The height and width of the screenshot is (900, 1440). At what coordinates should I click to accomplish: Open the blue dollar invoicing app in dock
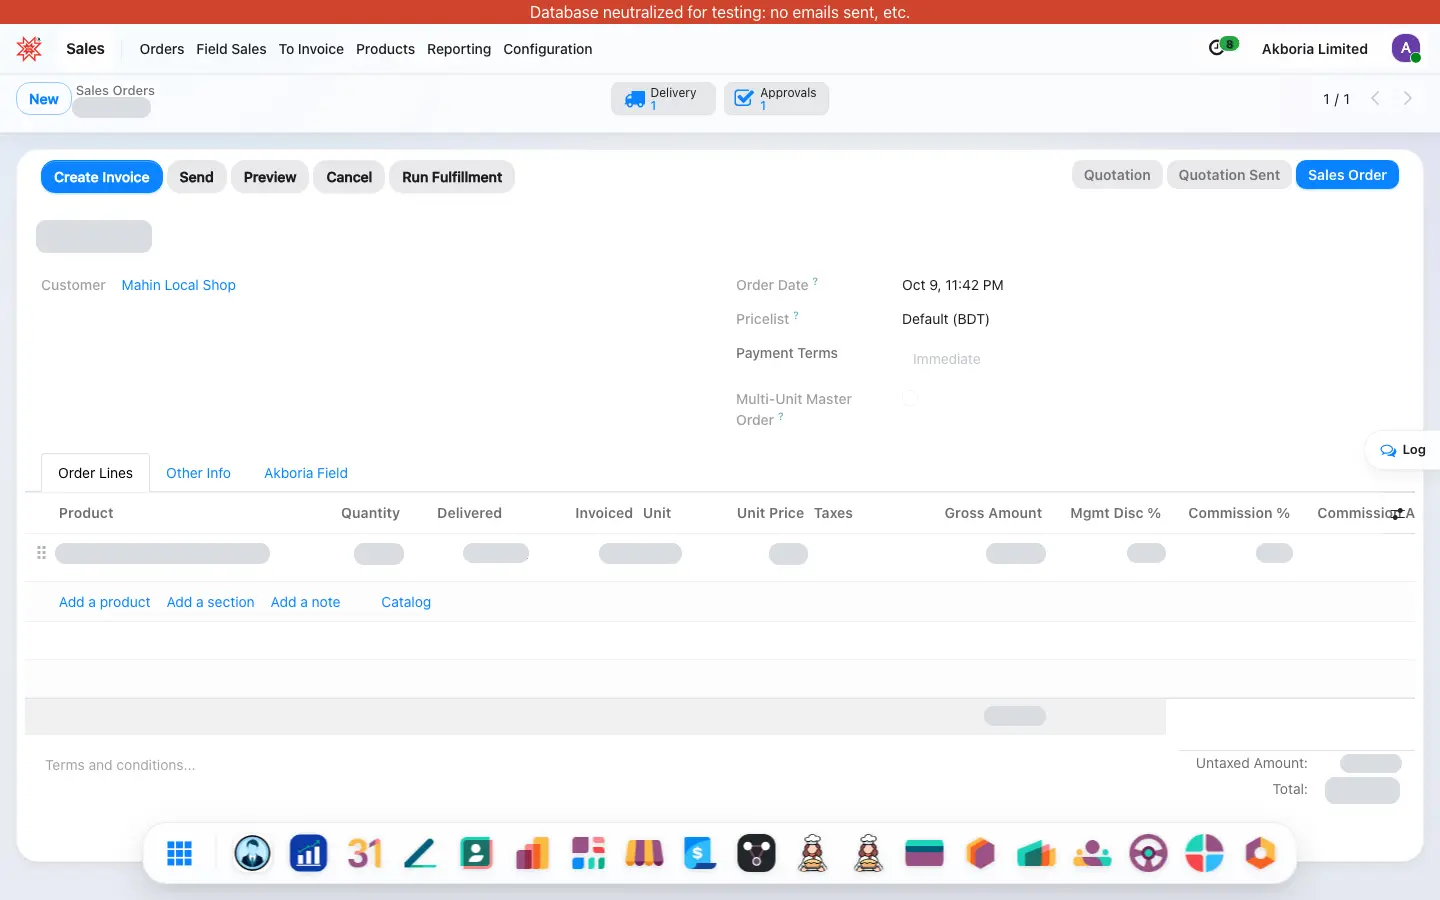click(701, 853)
